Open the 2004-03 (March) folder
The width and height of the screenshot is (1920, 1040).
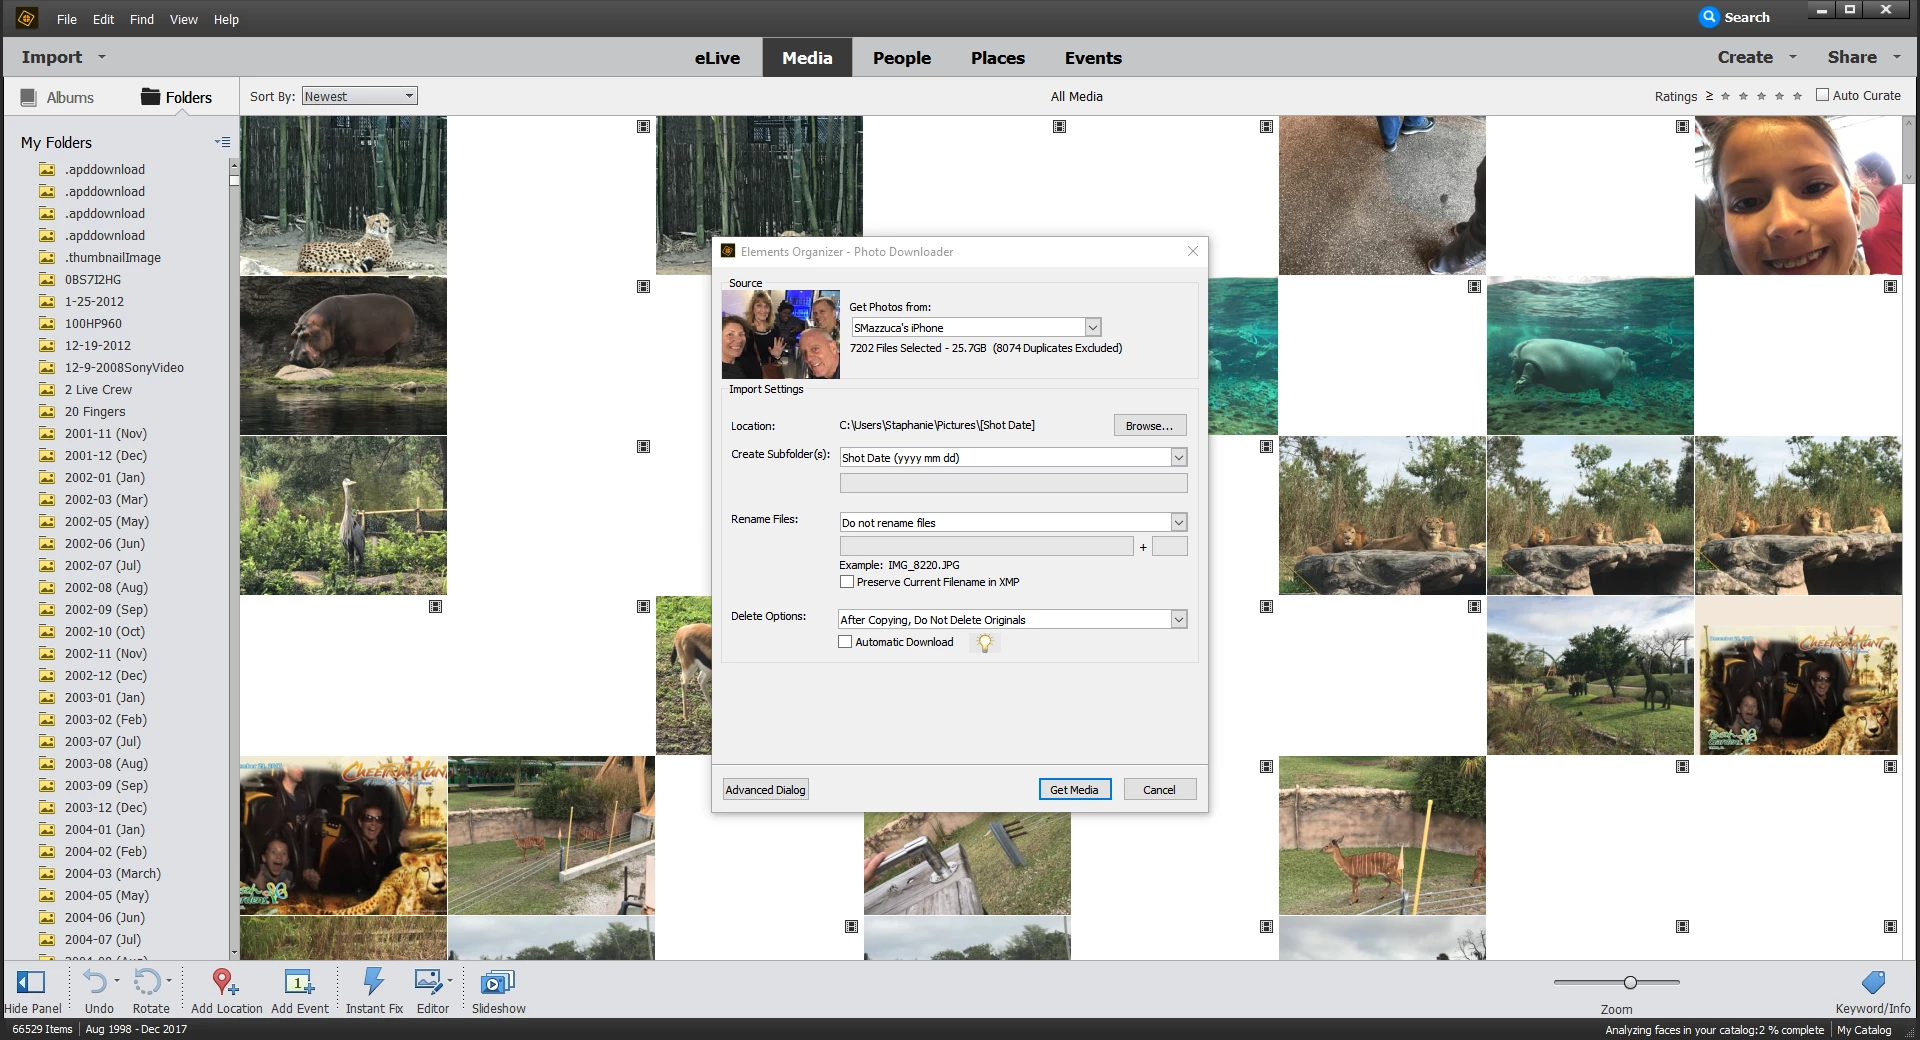coord(113,873)
